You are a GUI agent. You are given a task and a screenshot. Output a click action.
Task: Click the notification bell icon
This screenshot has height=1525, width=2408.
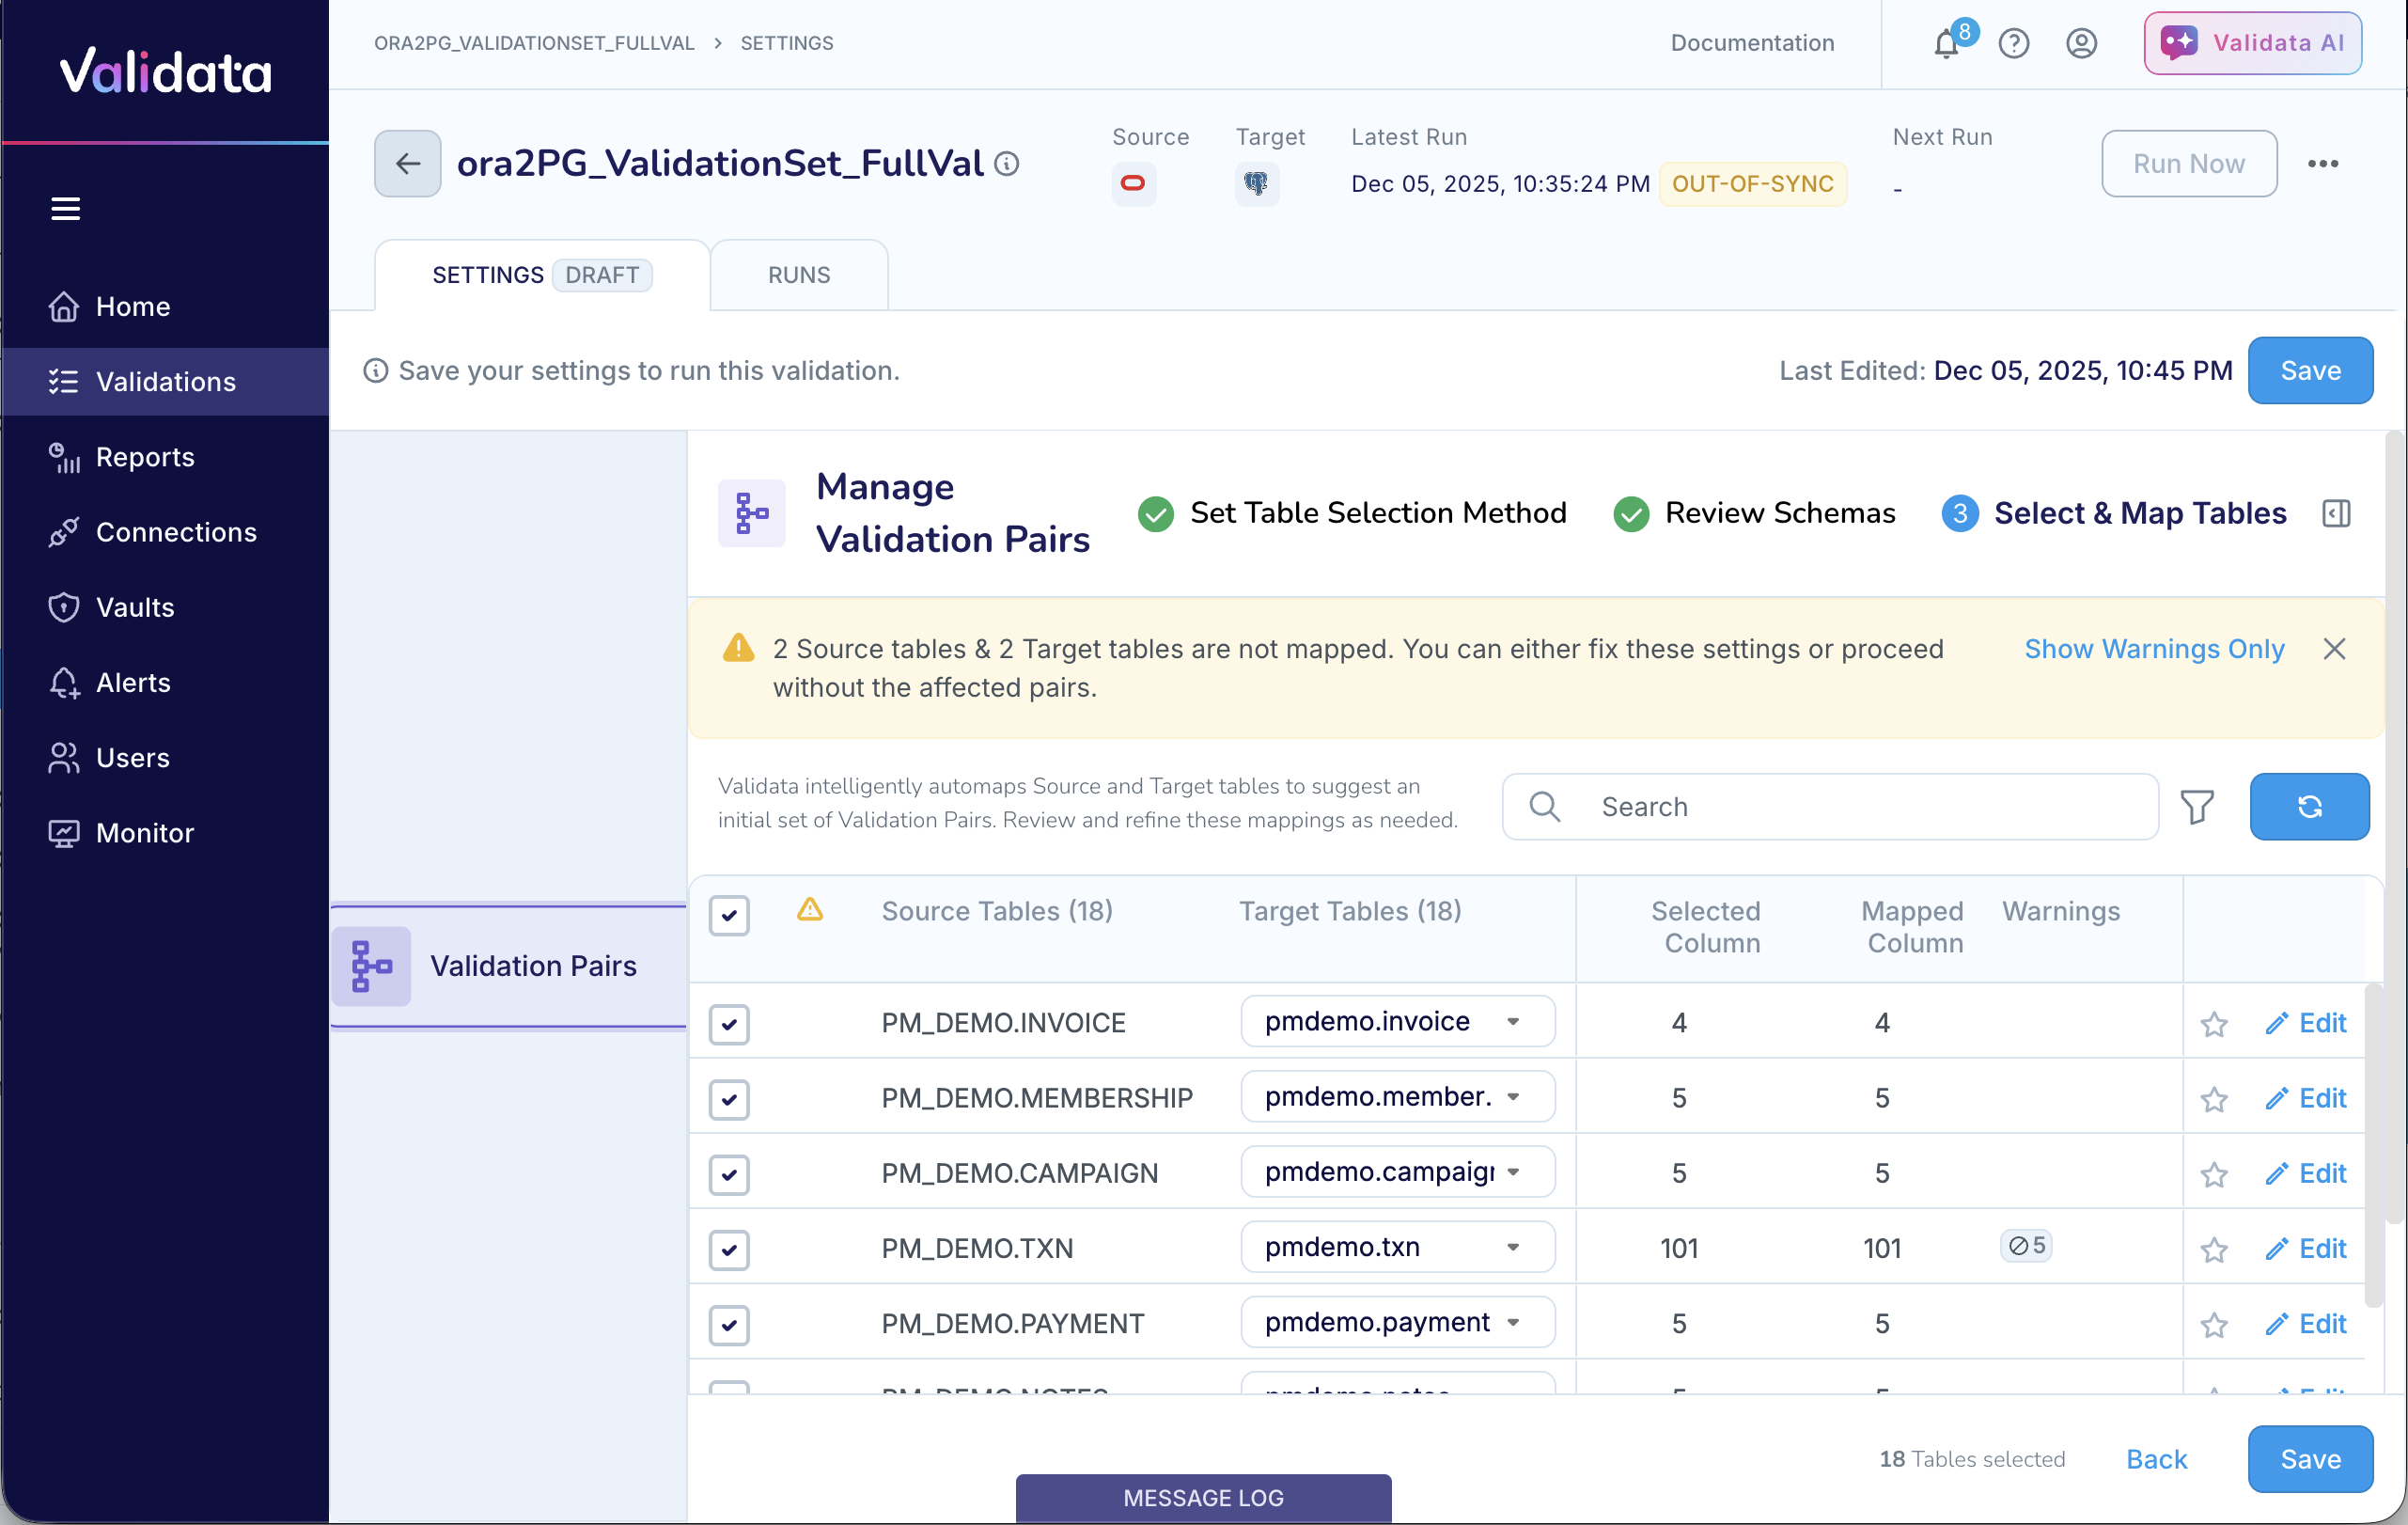click(1945, 44)
